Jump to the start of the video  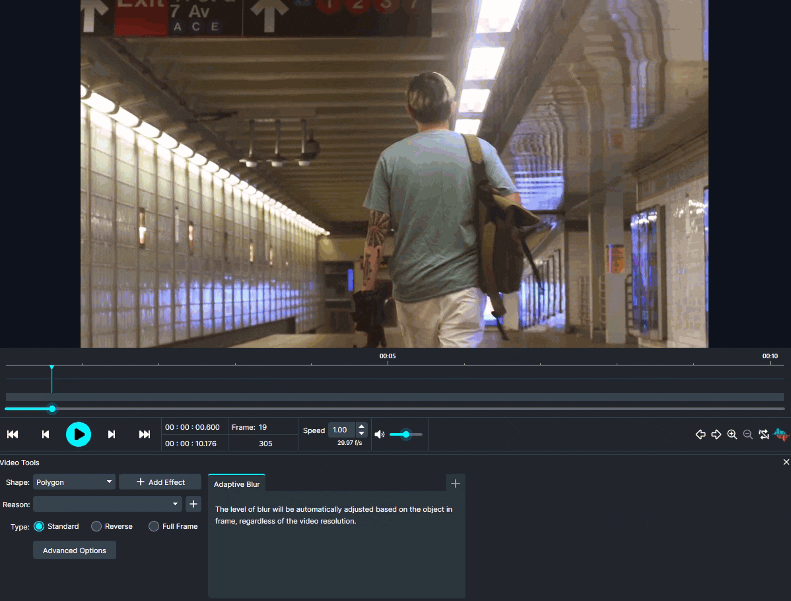[13, 434]
